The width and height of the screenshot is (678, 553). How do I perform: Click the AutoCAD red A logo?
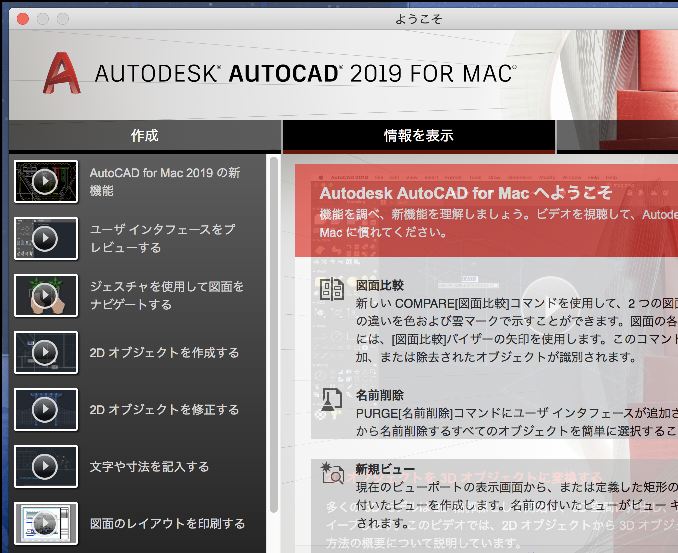pyautogui.click(x=61, y=73)
